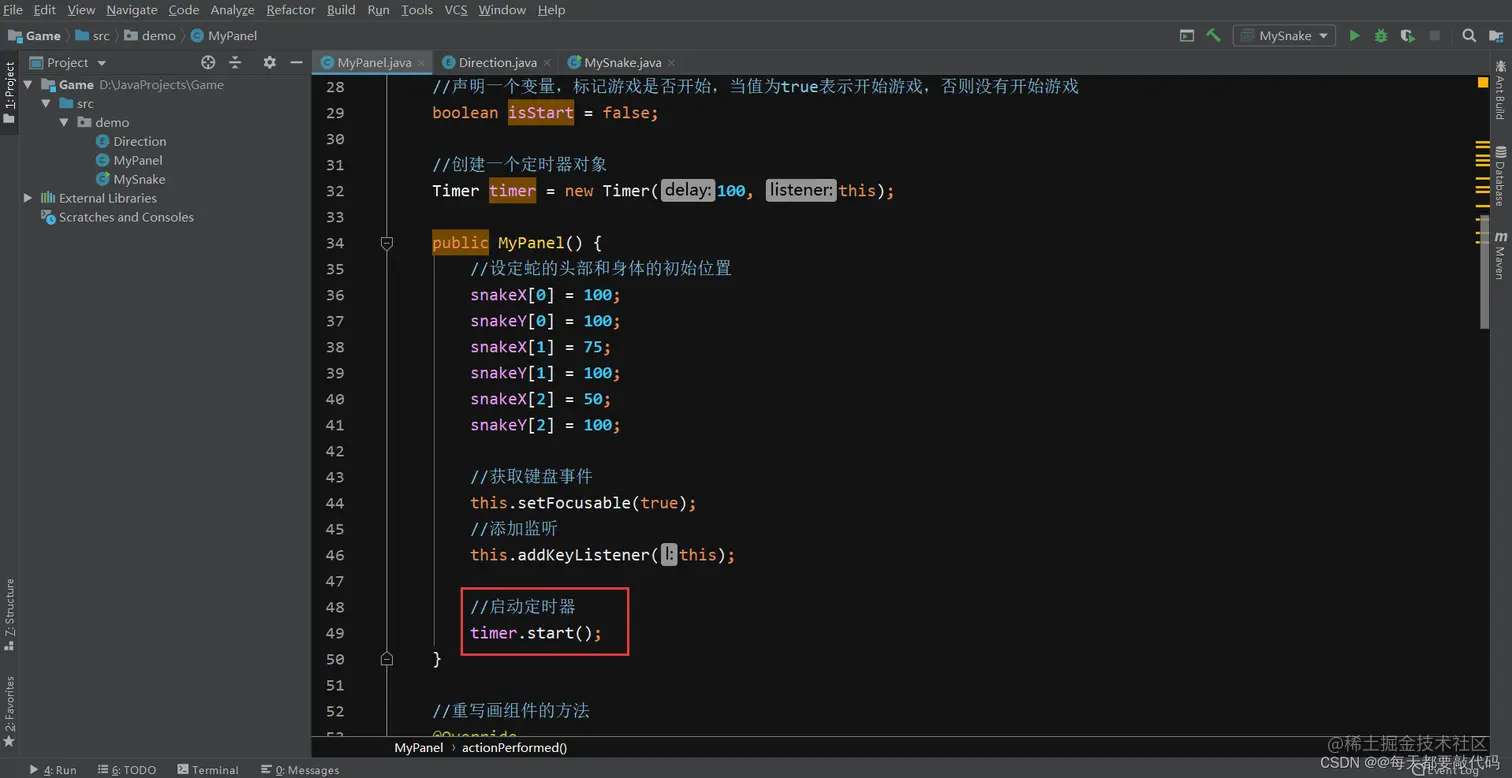Open the Project Structure icon in toolbar
This screenshot has width=1512, height=778.
click(1495, 35)
